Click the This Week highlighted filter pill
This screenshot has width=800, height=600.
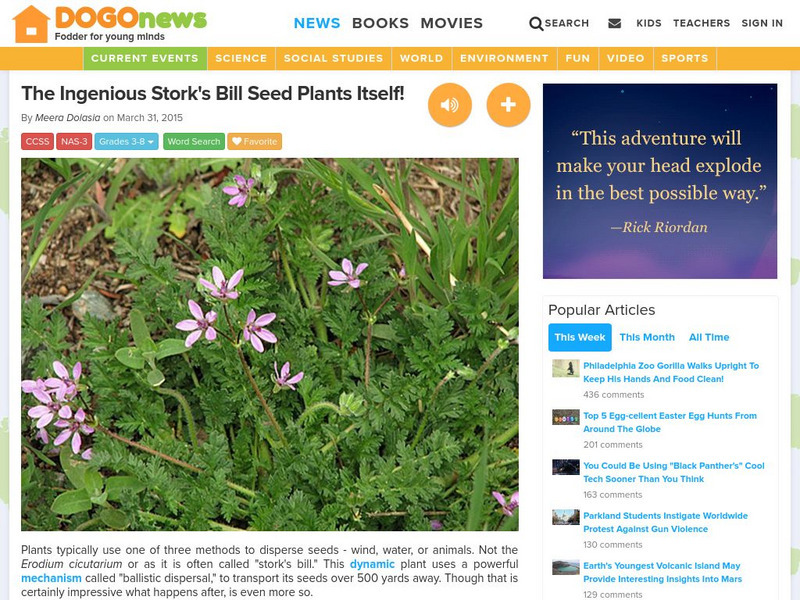coord(582,338)
